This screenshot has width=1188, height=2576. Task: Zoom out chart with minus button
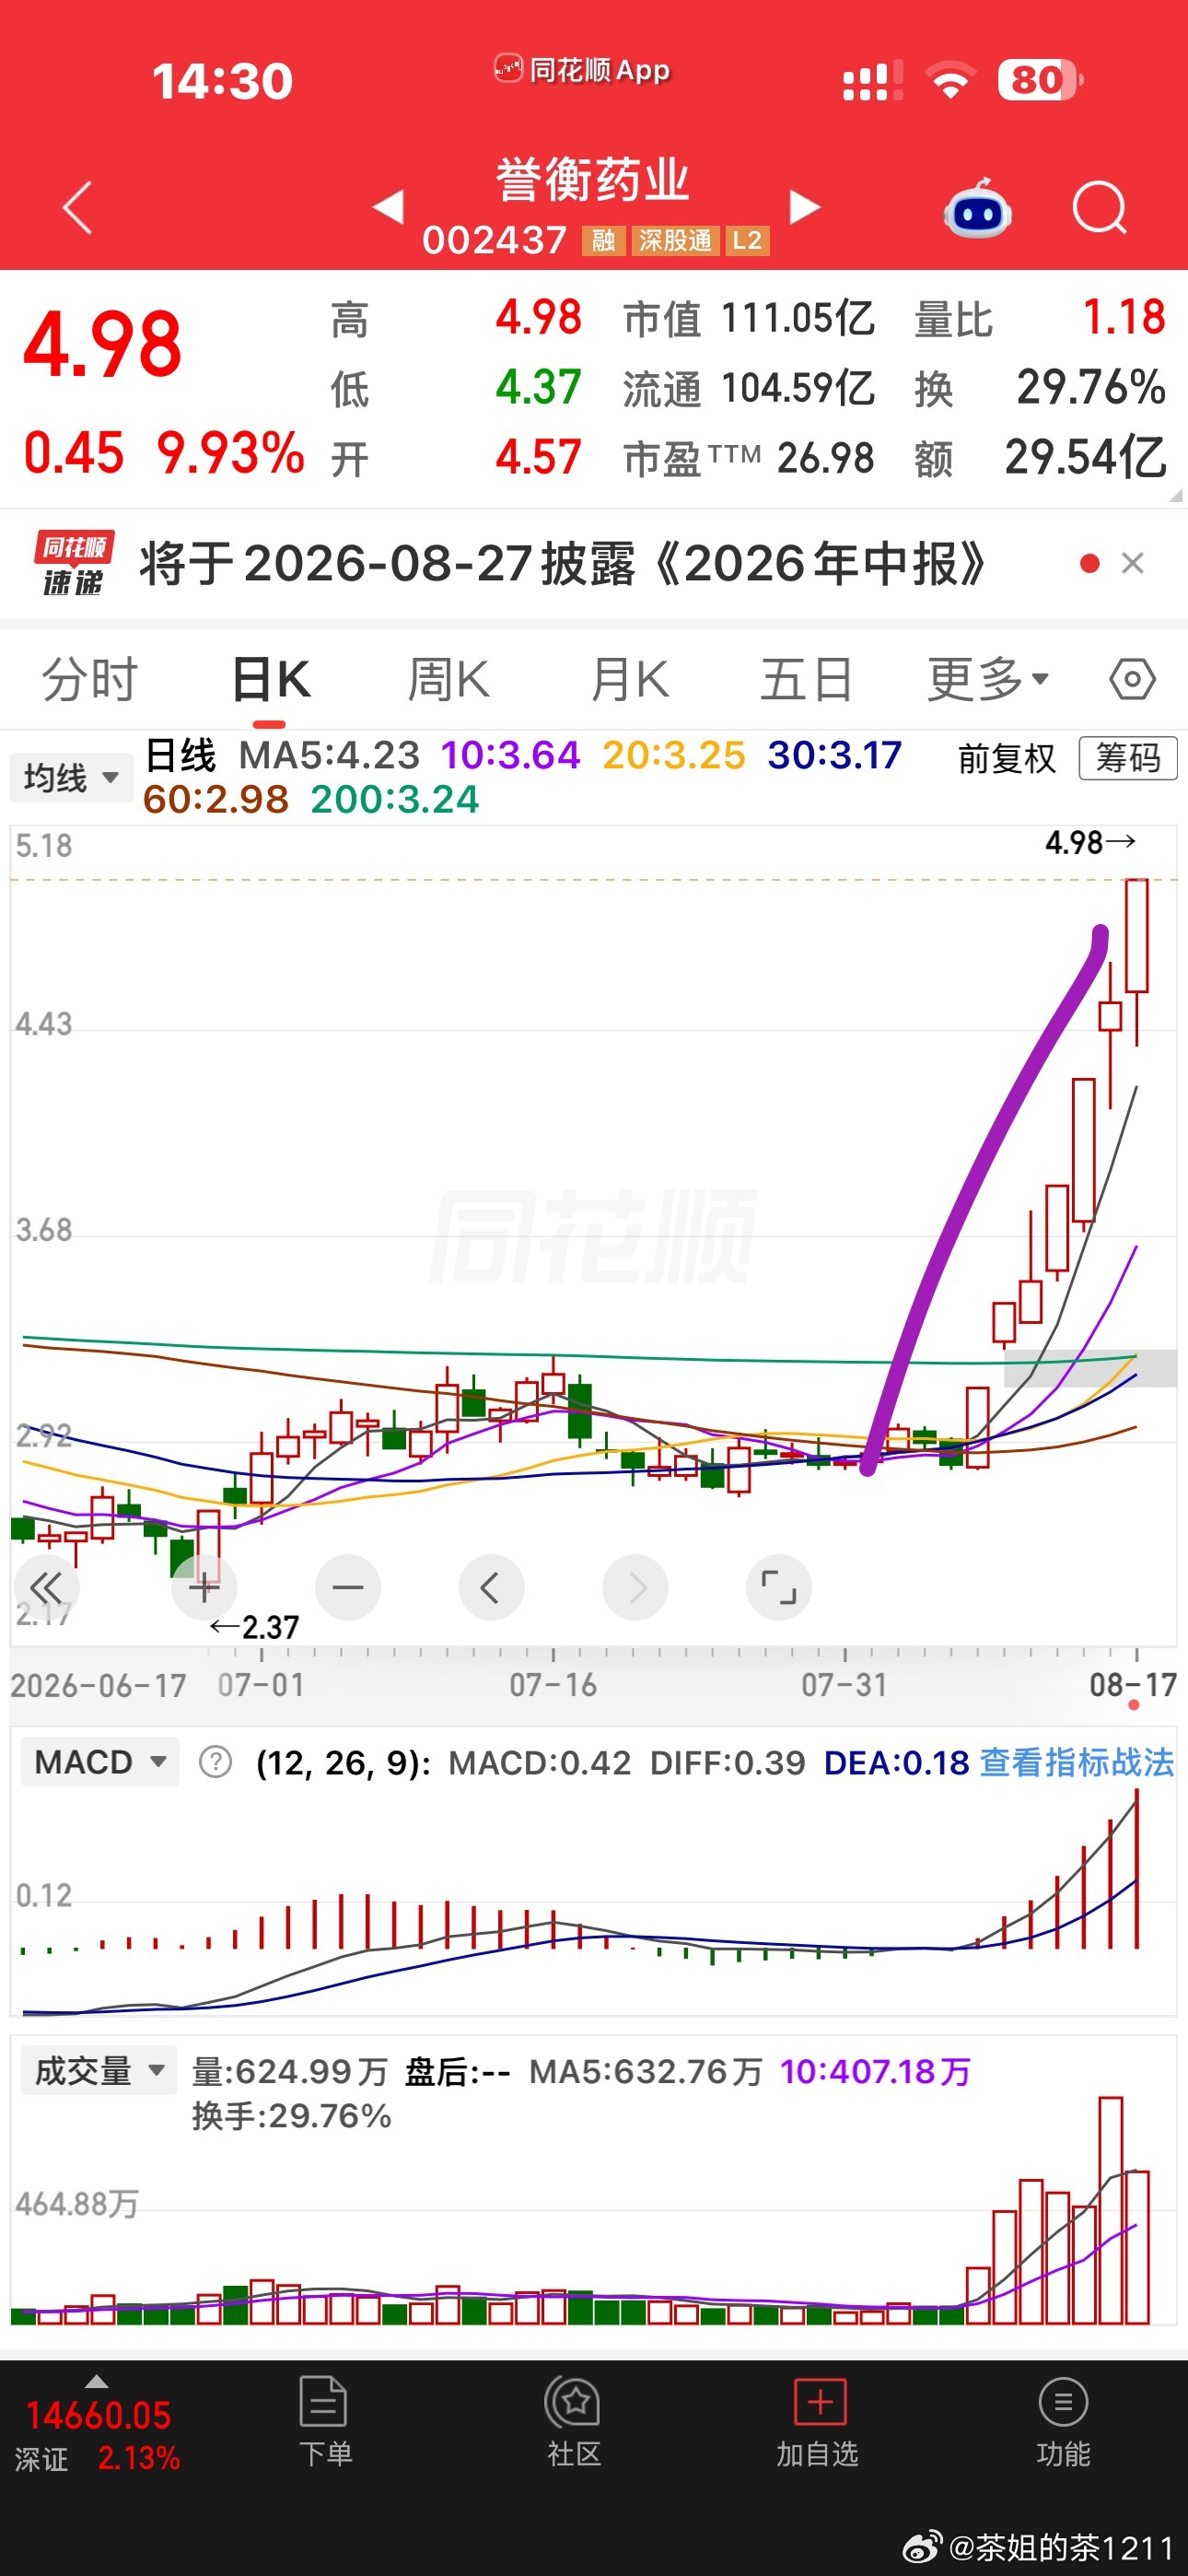[348, 1587]
